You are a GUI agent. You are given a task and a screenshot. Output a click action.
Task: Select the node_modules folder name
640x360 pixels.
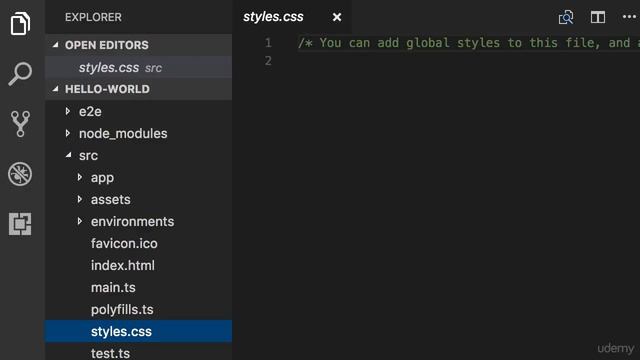pyautogui.click(x=123, y=133)
